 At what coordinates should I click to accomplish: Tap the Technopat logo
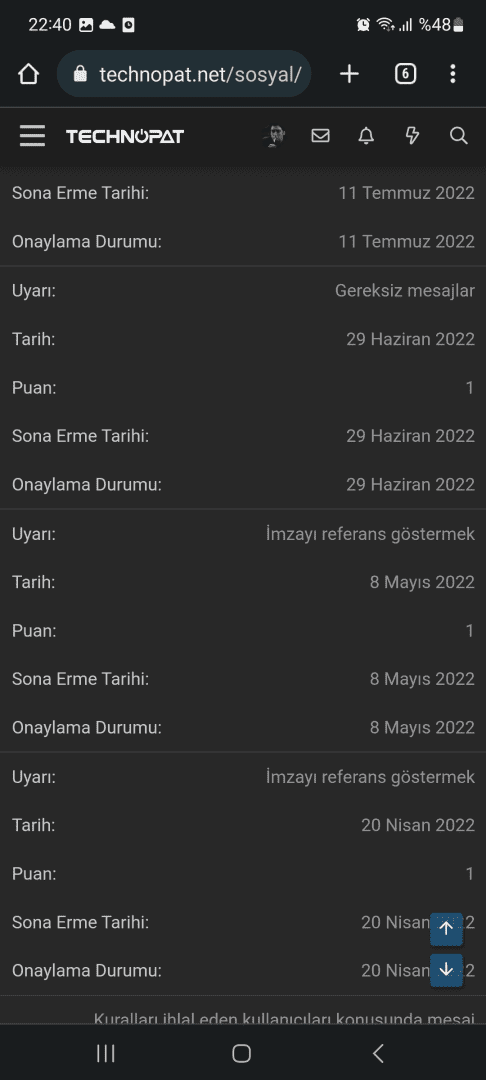(x=125, y=136)
